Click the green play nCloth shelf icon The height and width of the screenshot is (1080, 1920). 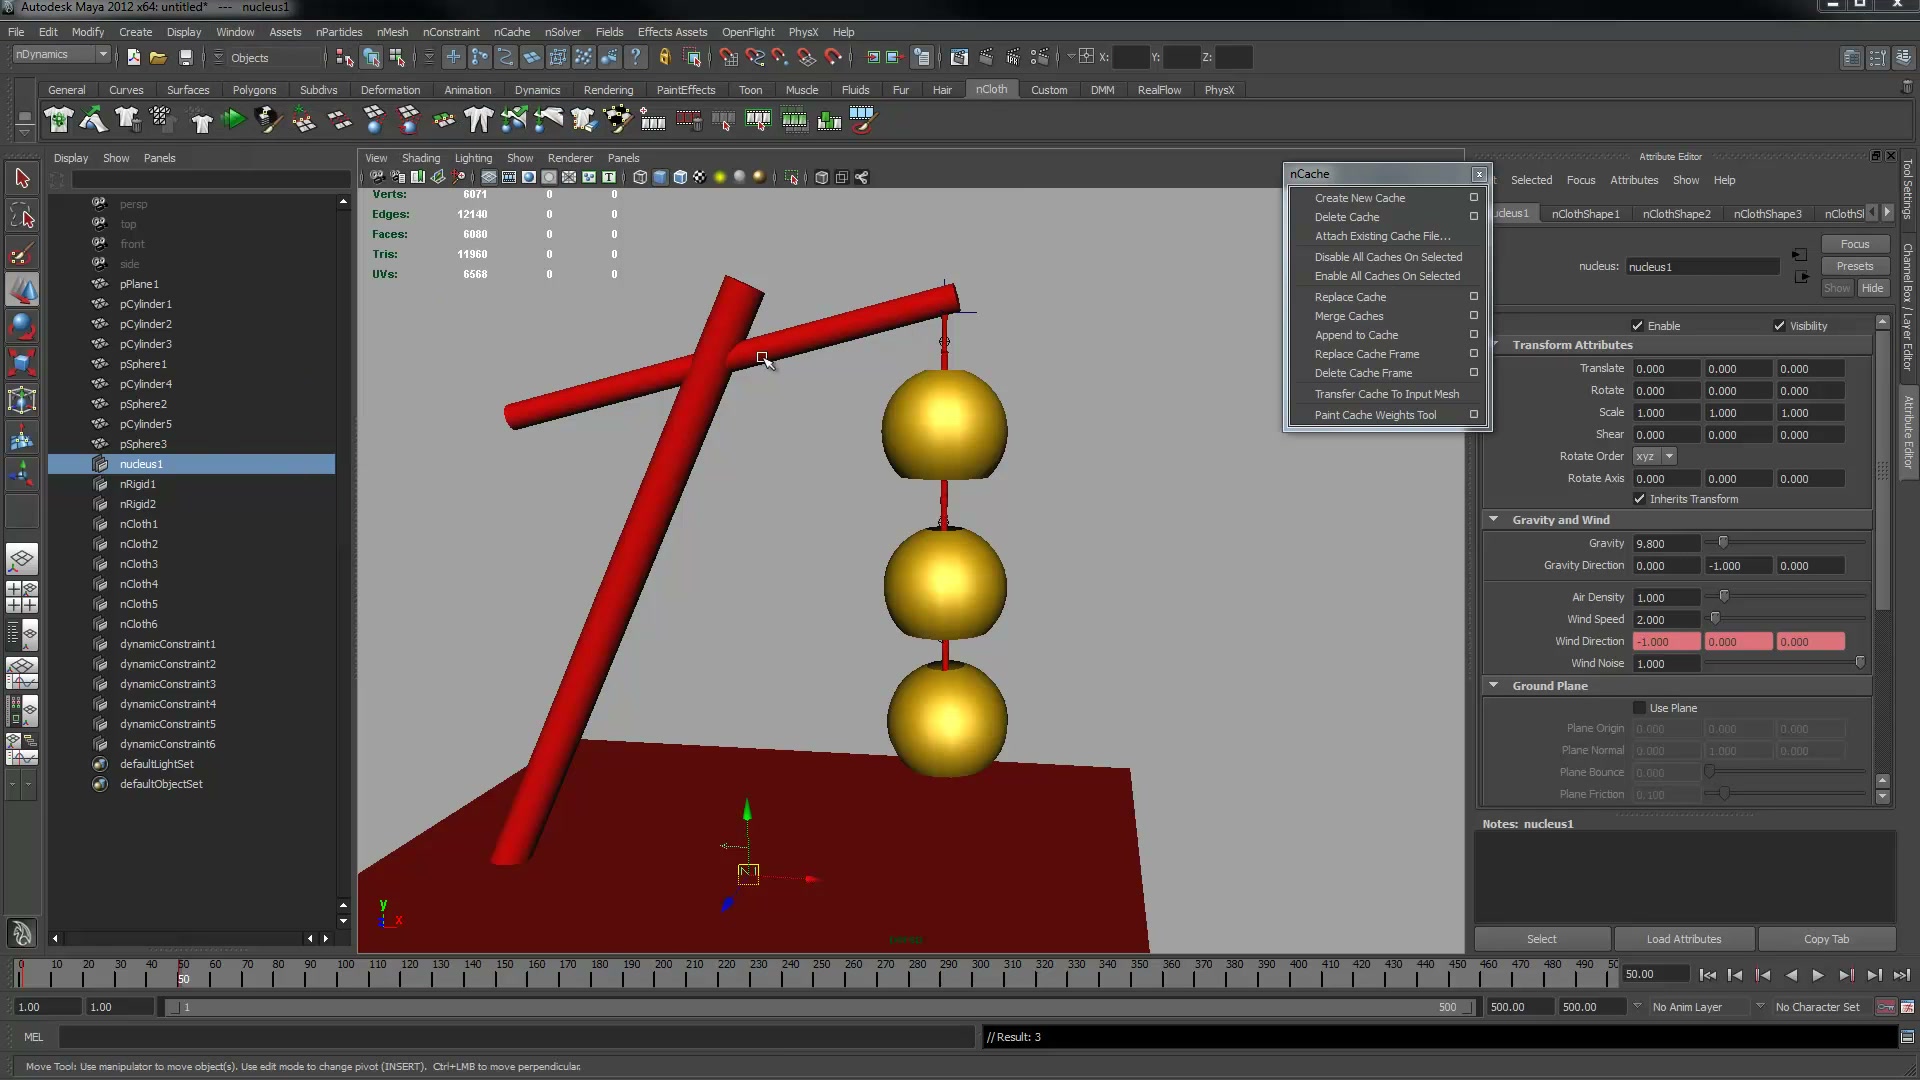233,120
